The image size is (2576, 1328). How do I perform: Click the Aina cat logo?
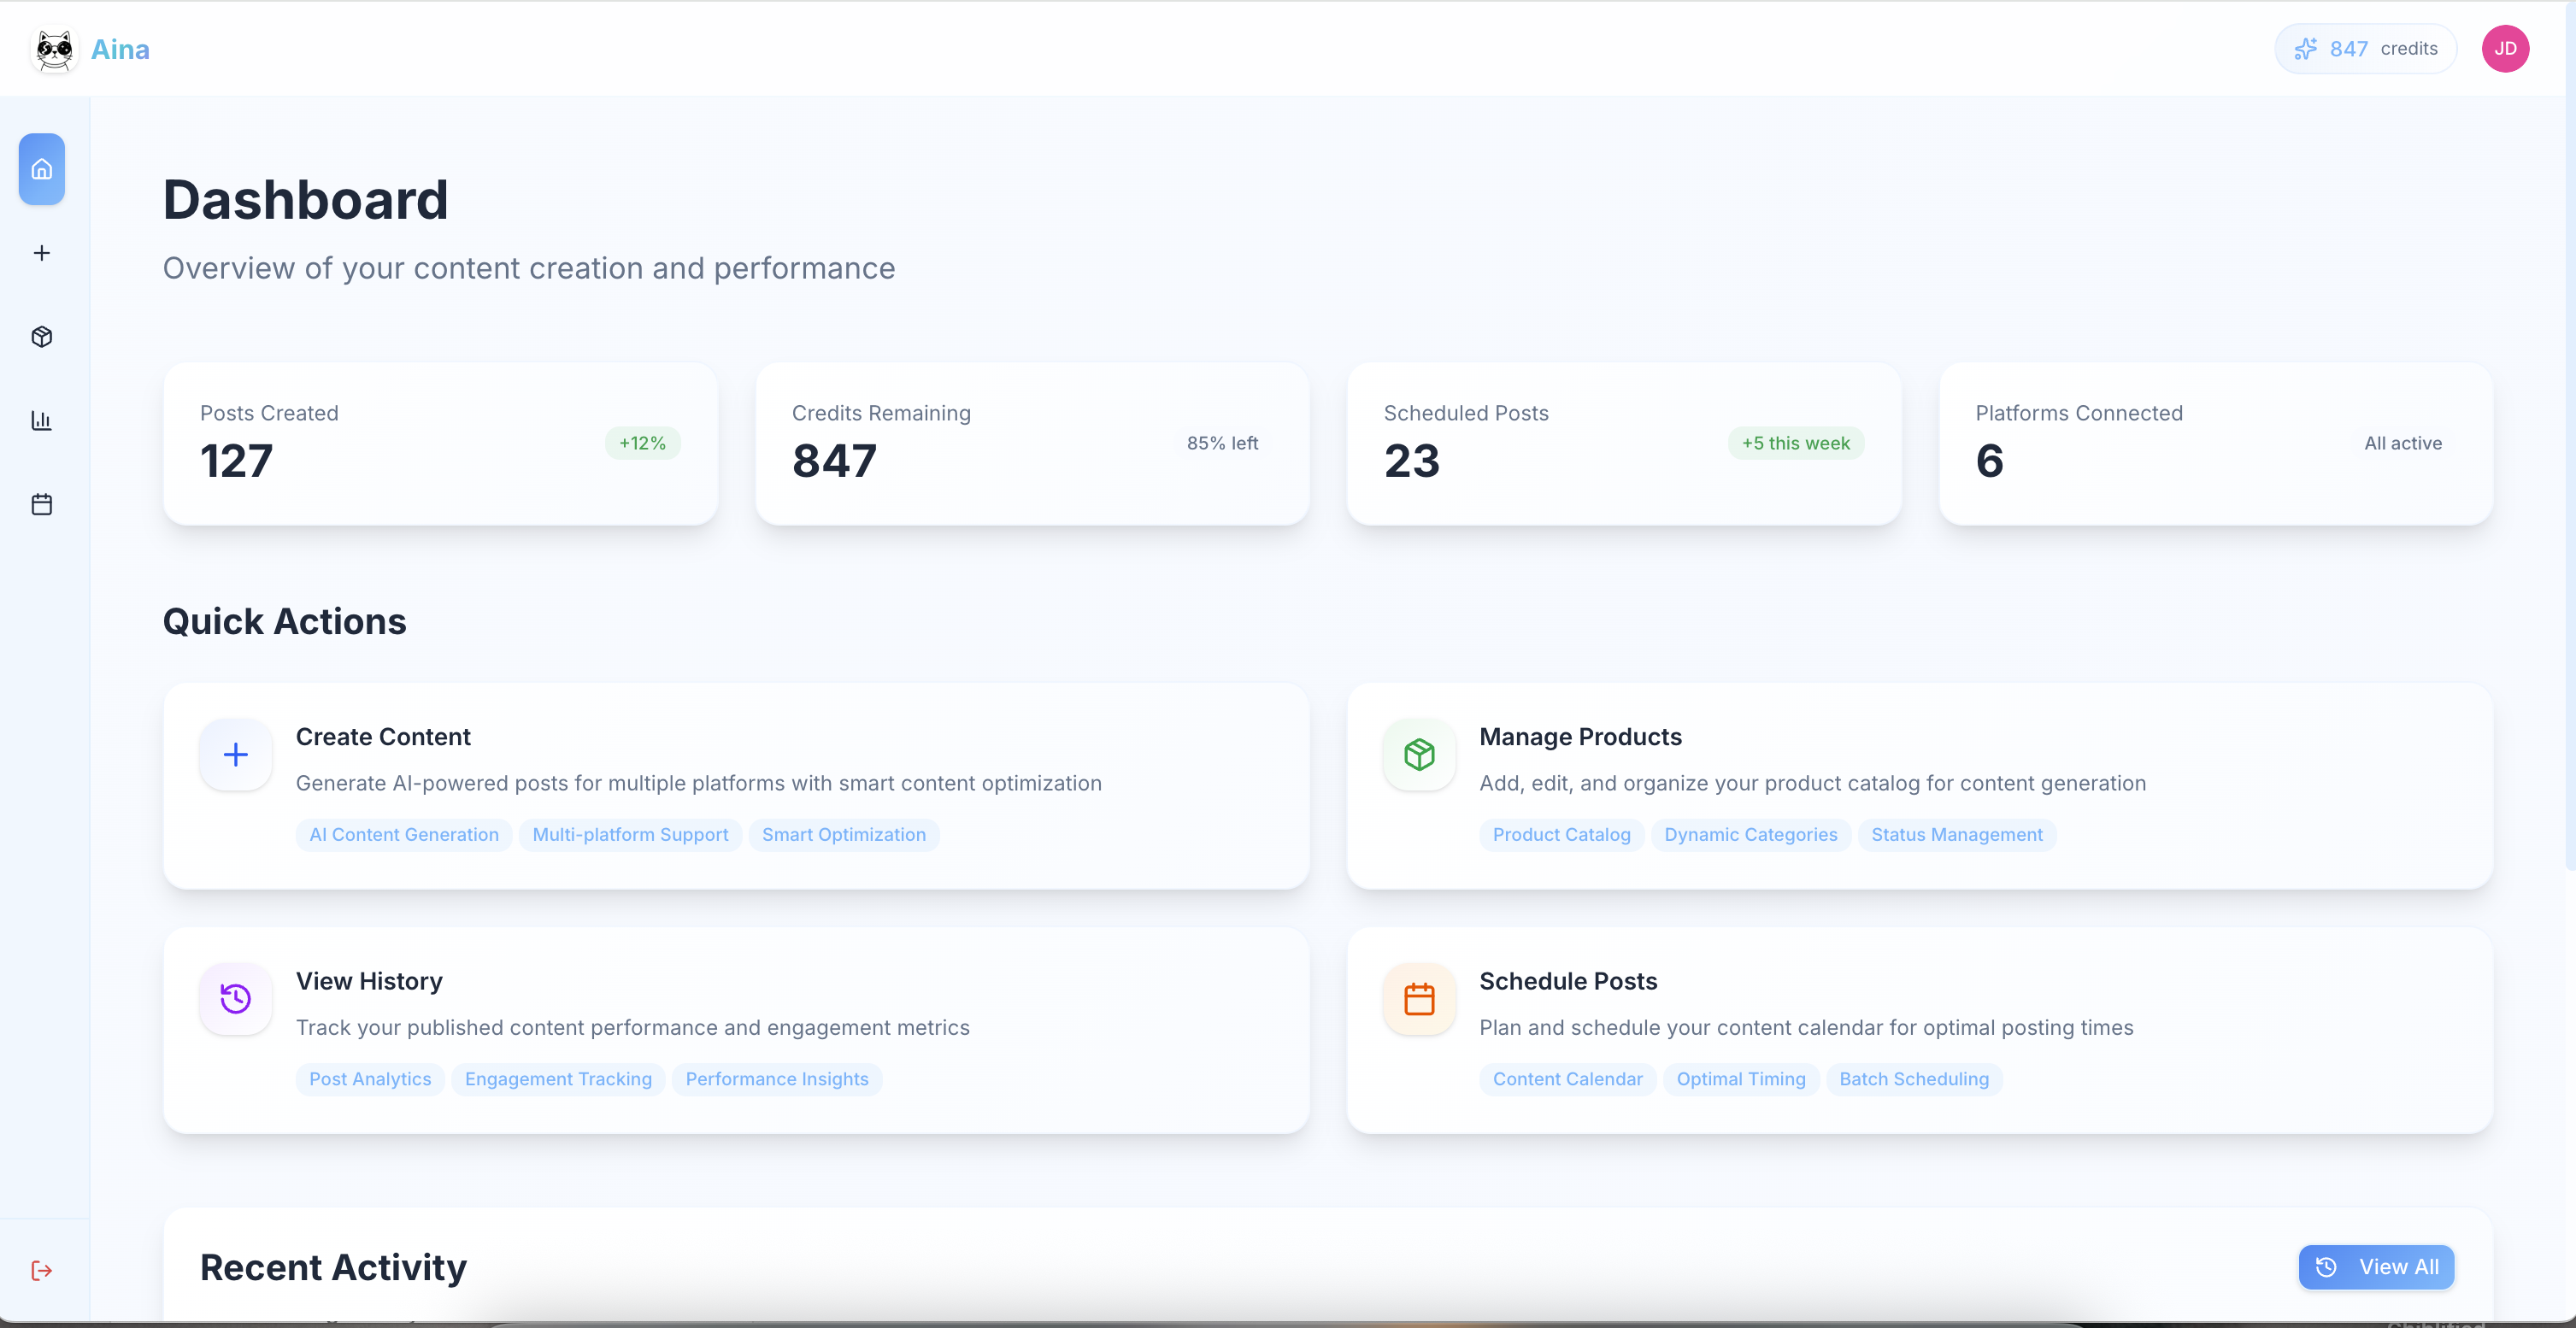coord(54,49)
